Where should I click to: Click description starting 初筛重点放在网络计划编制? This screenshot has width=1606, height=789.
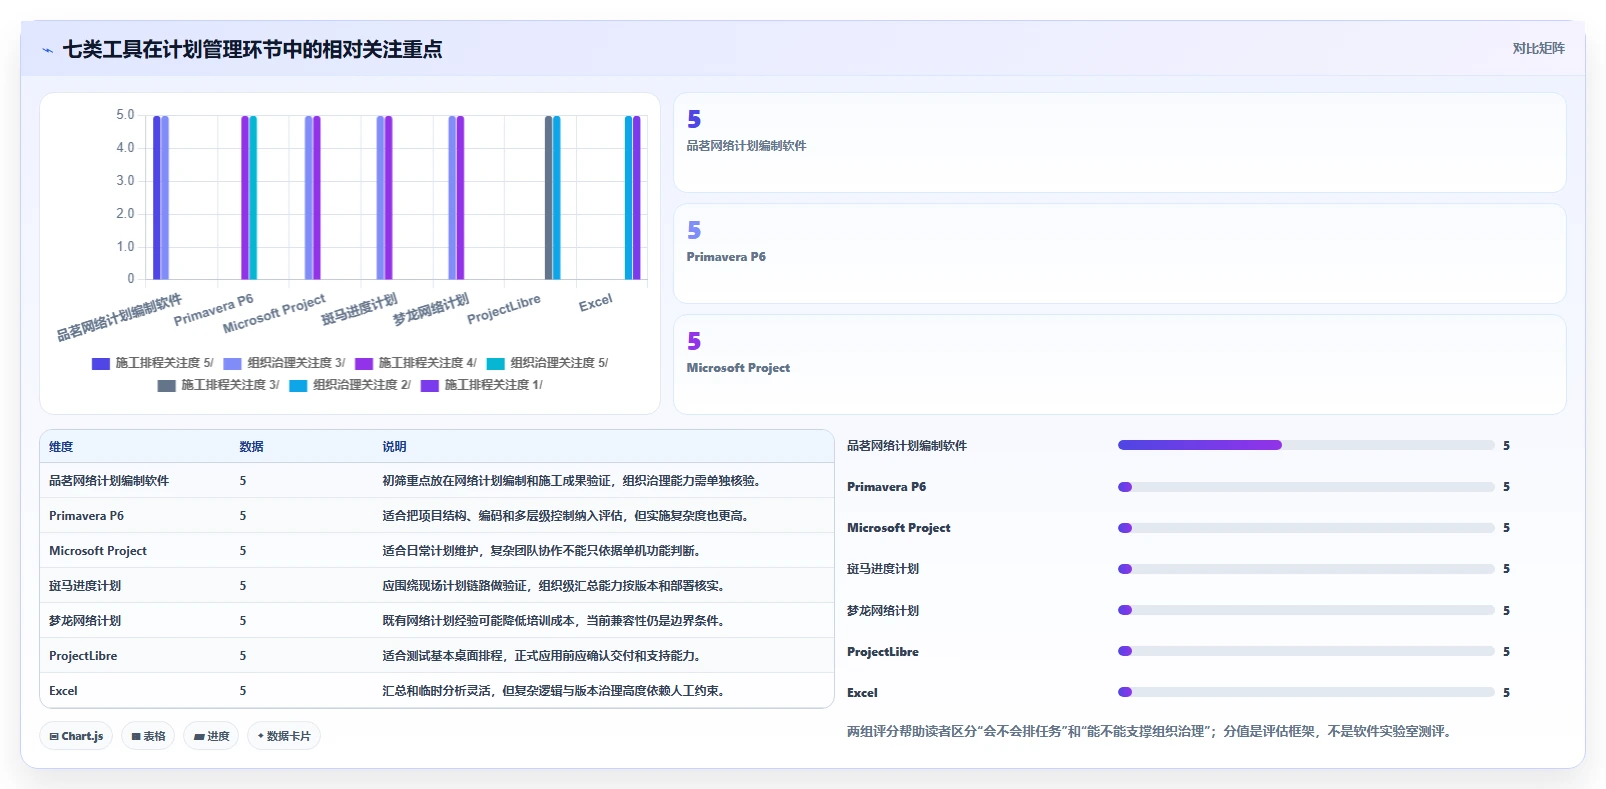point(574,481)
